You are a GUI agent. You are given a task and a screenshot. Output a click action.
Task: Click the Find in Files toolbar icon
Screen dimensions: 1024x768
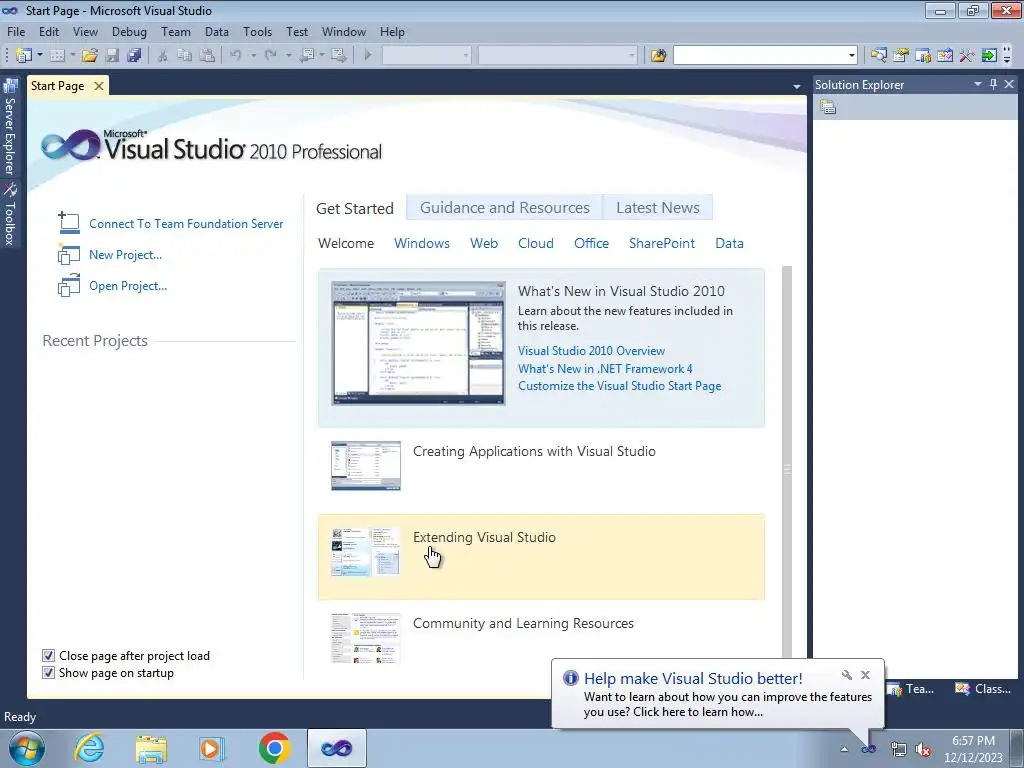click(658, 56)
